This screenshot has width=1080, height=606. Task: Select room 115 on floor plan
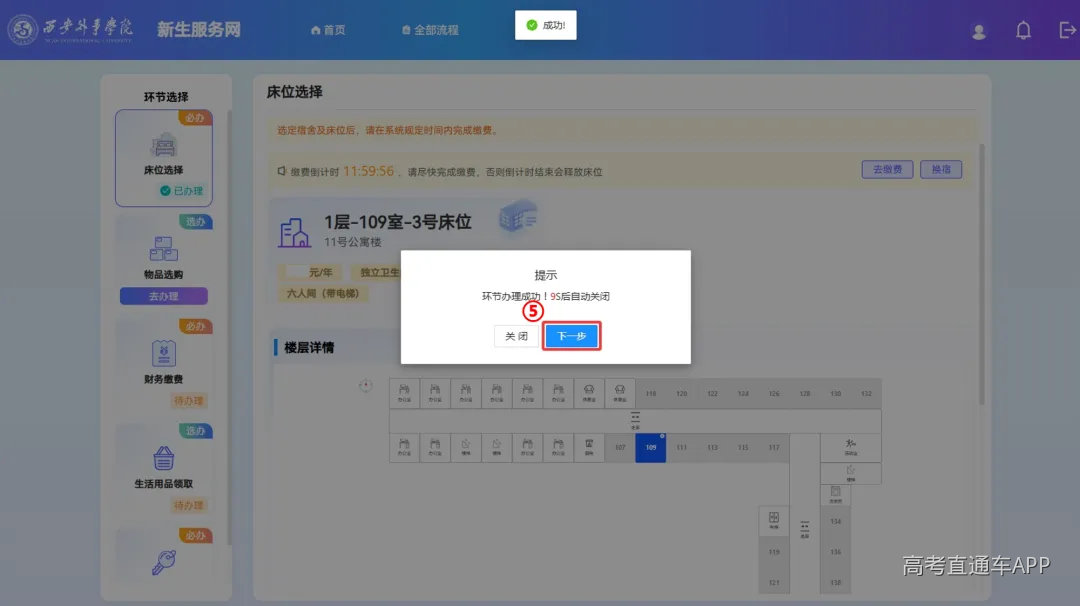(742, 448)
